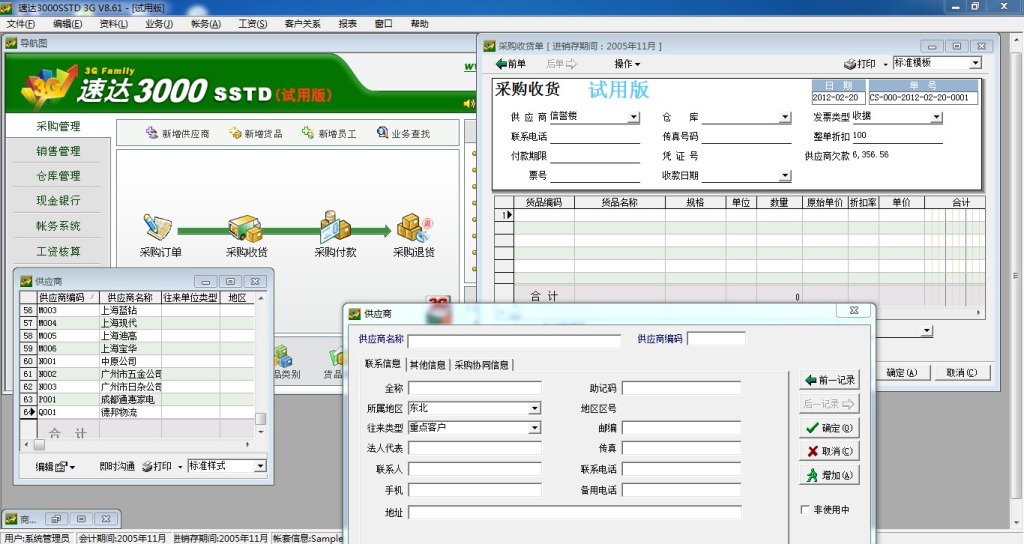Select supplier row 中原公司

pos(137,361)
